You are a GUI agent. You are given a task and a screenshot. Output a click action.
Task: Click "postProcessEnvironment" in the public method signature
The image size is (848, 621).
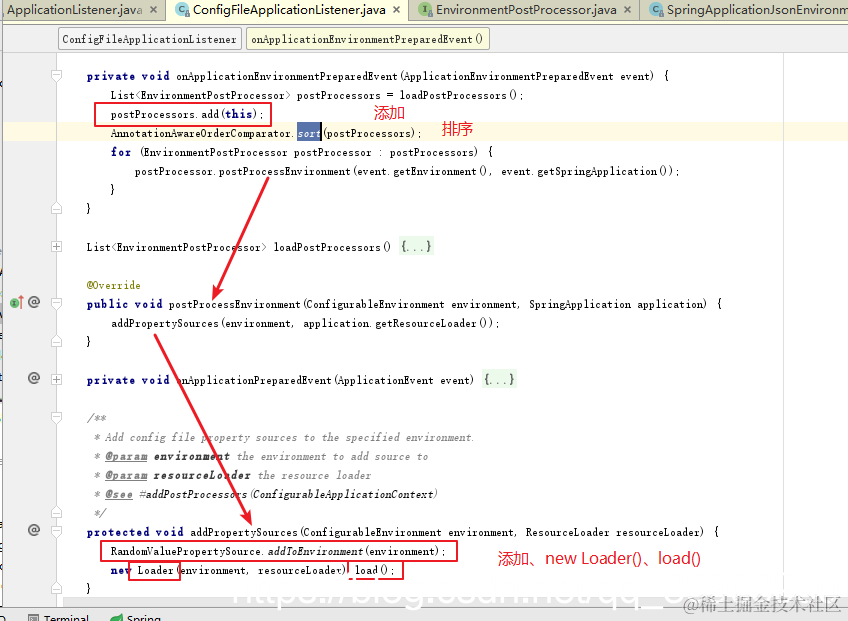point(234,304)
